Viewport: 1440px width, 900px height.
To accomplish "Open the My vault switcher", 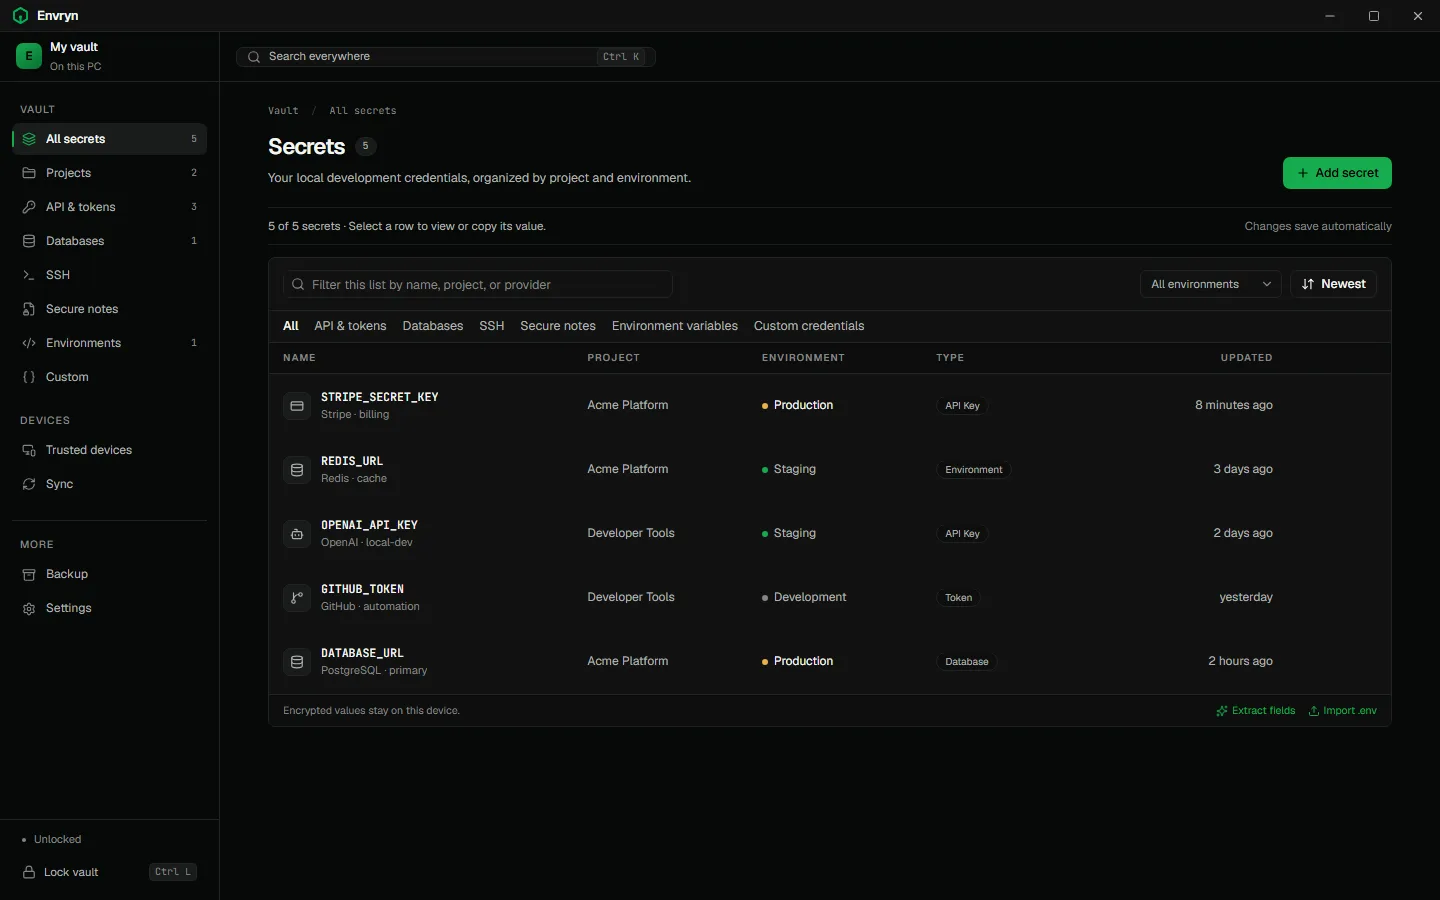I will (x=110, y=56).
